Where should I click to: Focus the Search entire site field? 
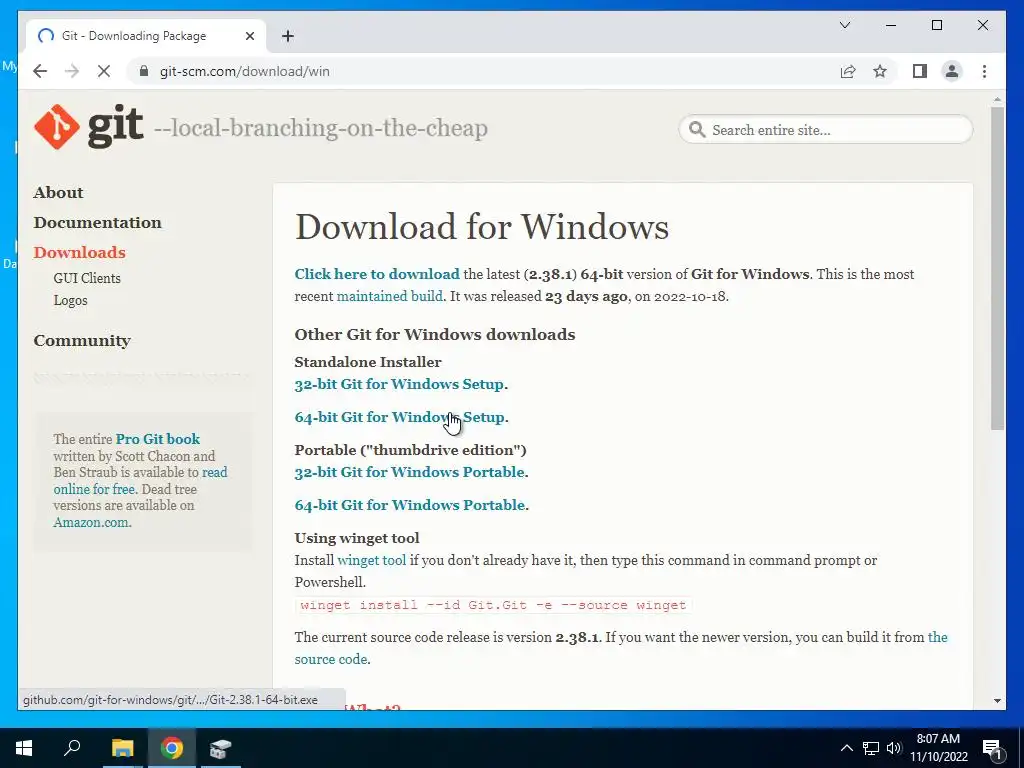point(825,129)
